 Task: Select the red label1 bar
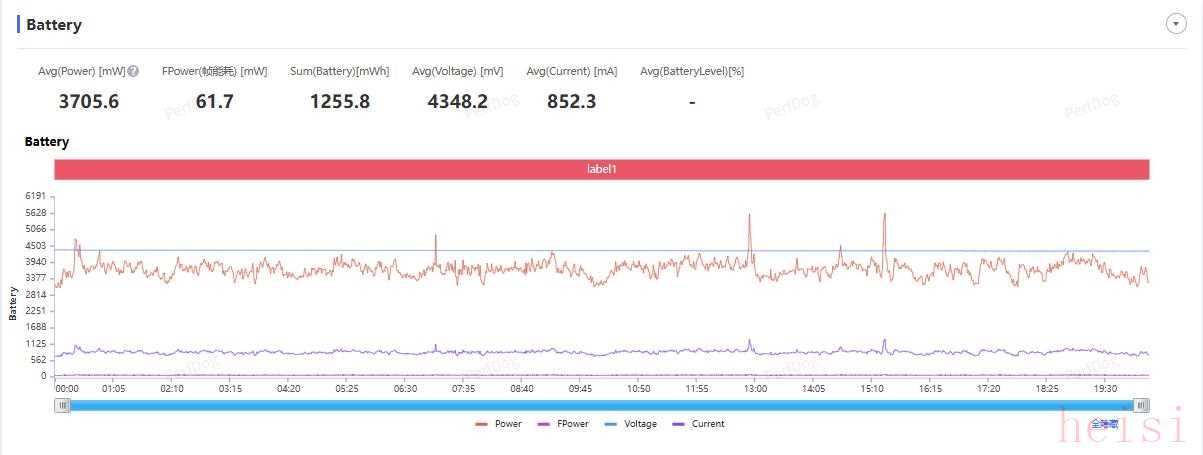point(601,170)
